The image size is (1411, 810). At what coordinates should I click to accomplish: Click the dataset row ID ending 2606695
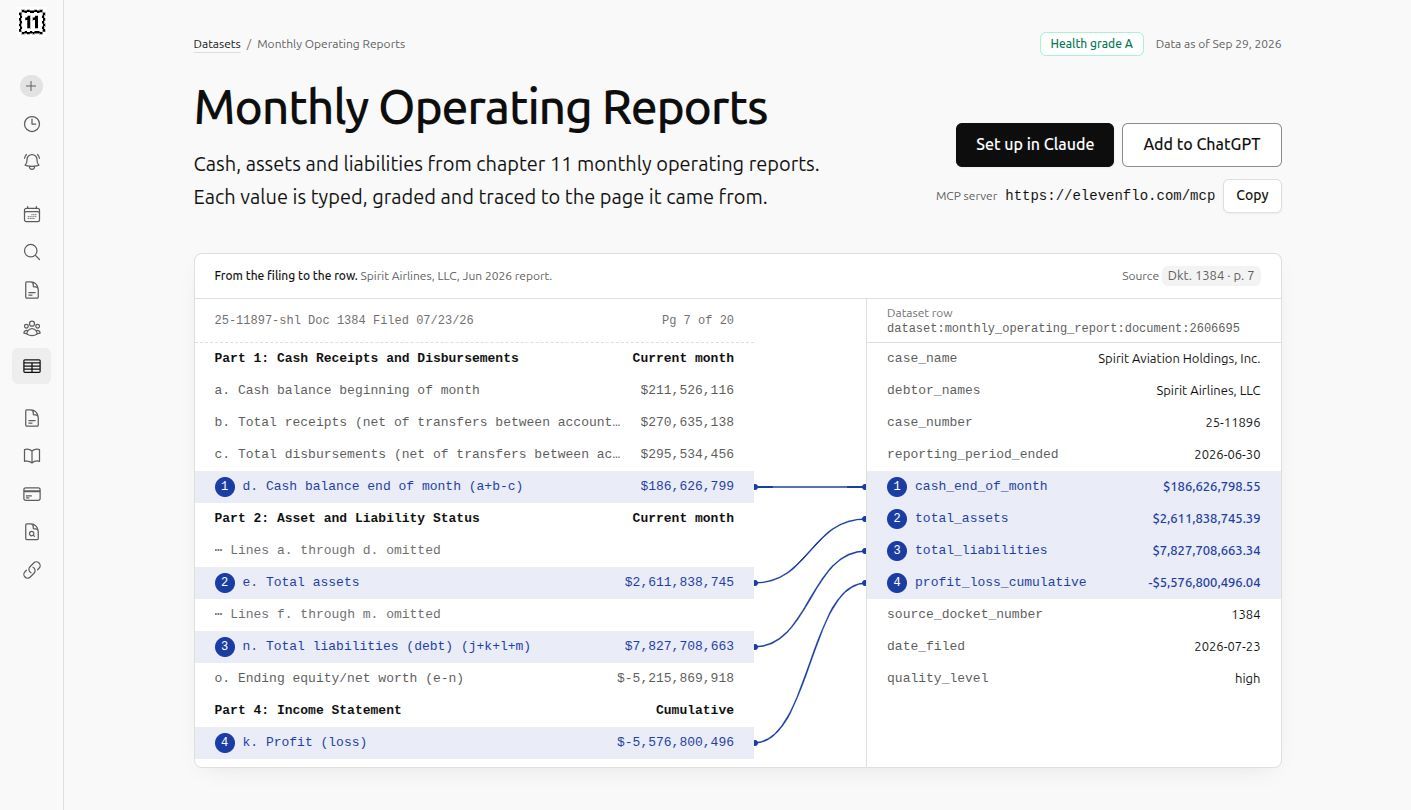pos(1063,328)
